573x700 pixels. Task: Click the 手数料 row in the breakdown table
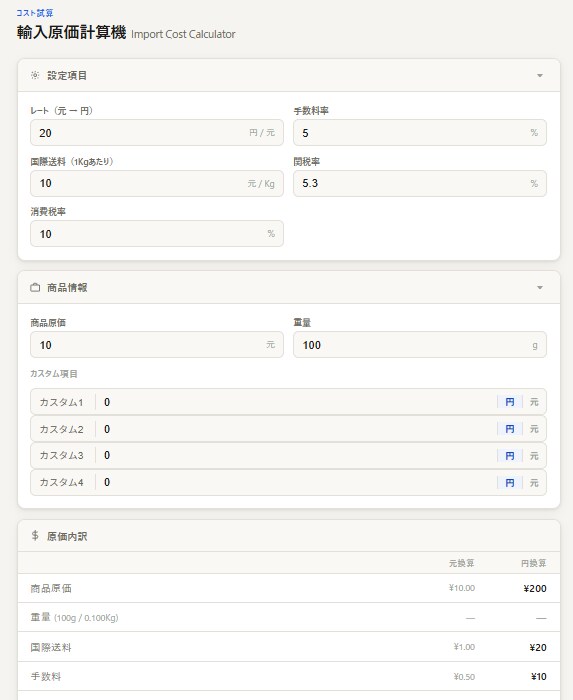point(289,676)
